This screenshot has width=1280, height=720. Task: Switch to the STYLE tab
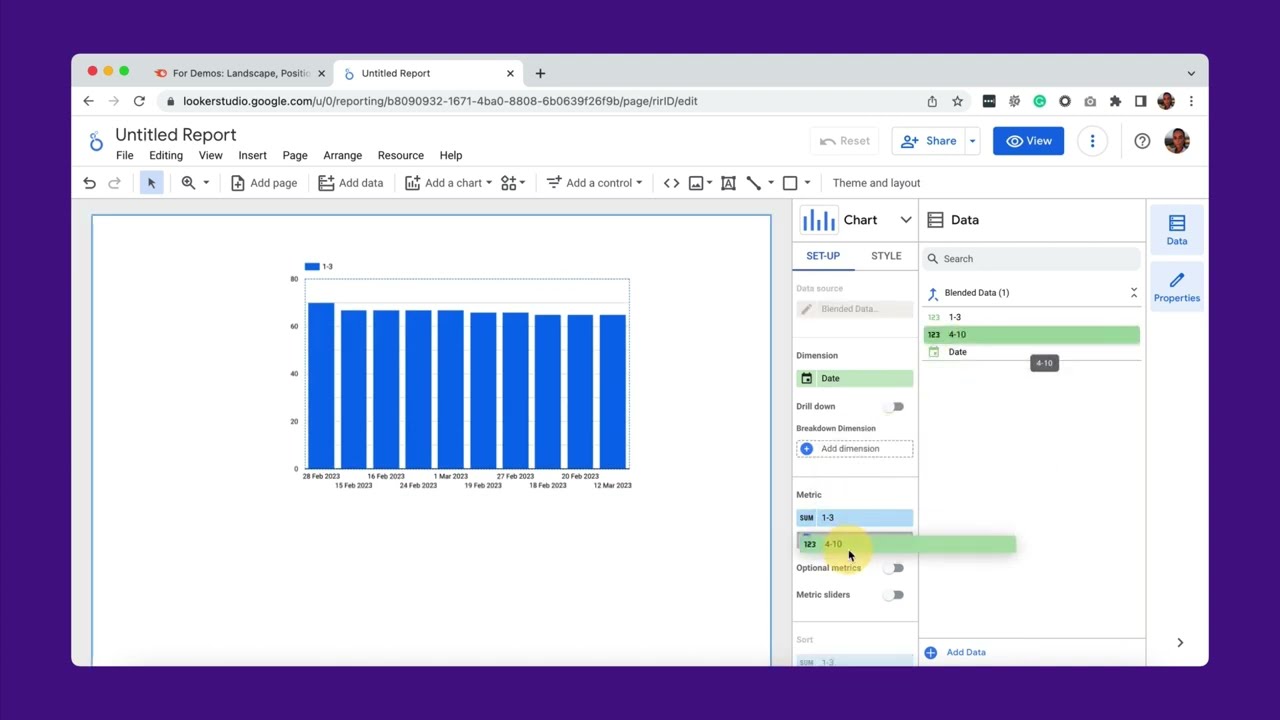885,256
